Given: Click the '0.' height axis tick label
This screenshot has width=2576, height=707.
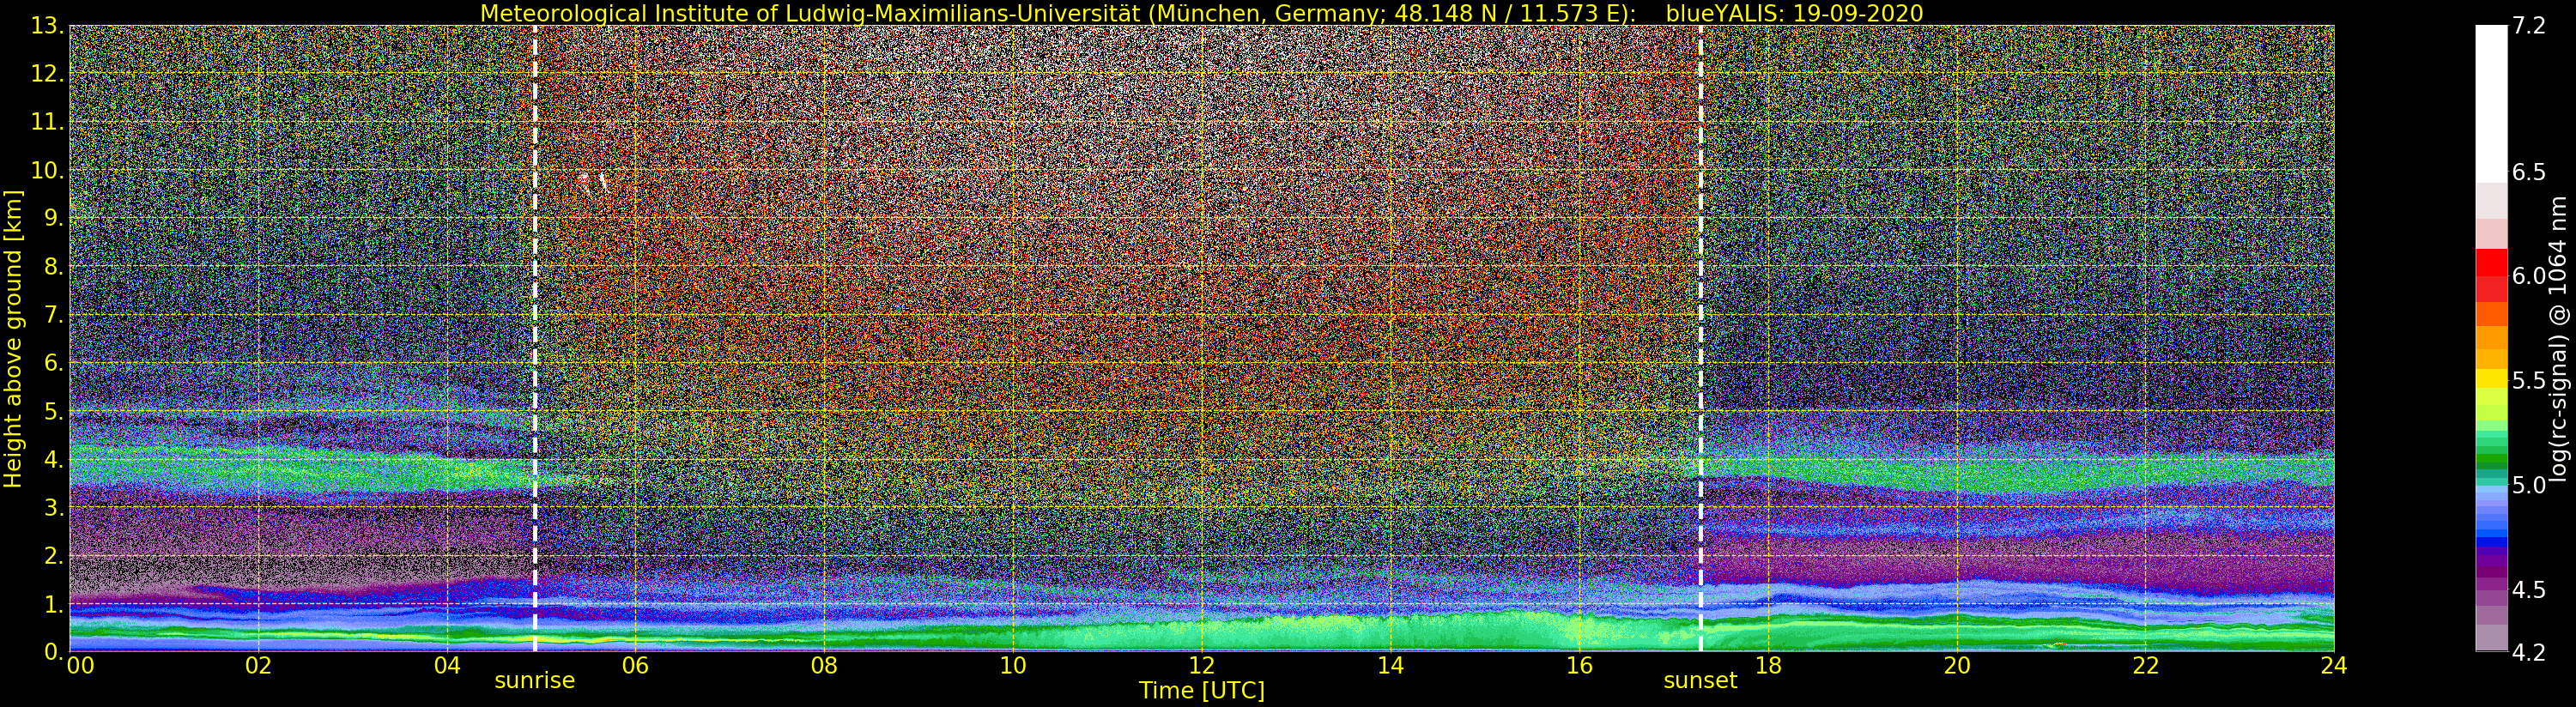Looking at the screenshot, I should pyautogui.click(x=54, y=652).
